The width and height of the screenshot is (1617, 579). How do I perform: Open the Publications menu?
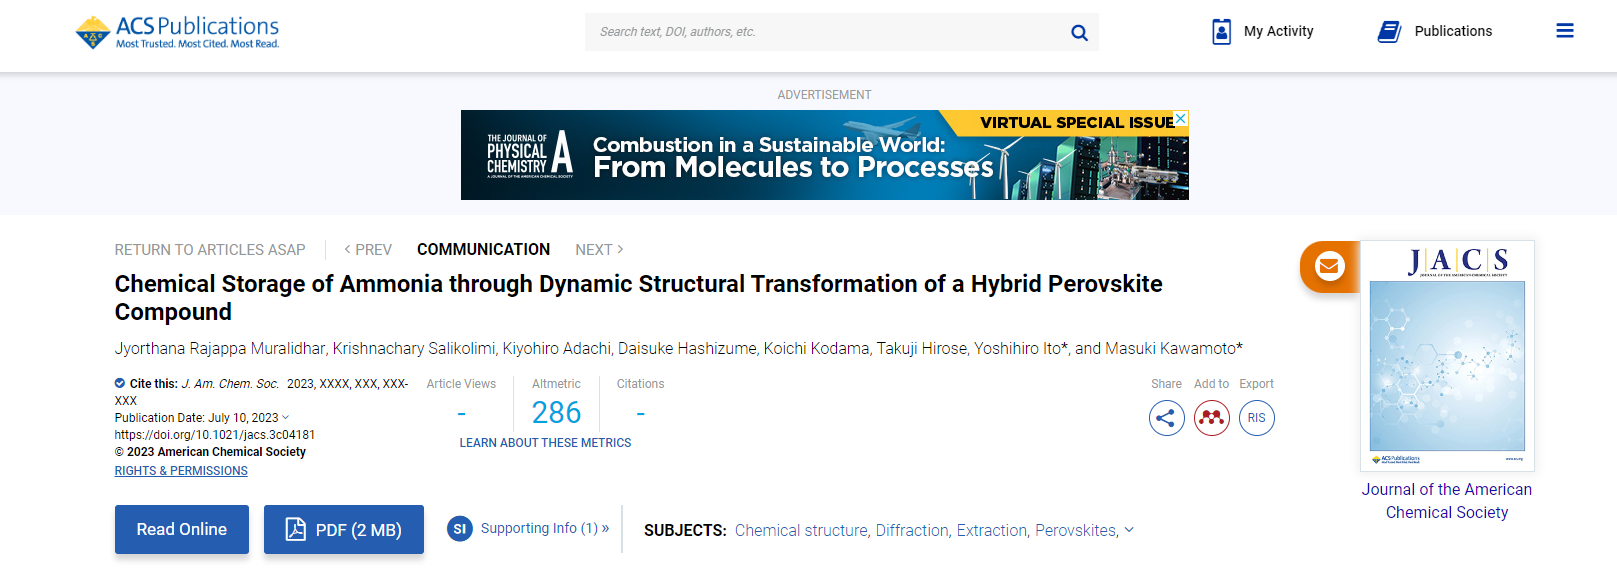pyautogui.click(x=1435, y=31)
